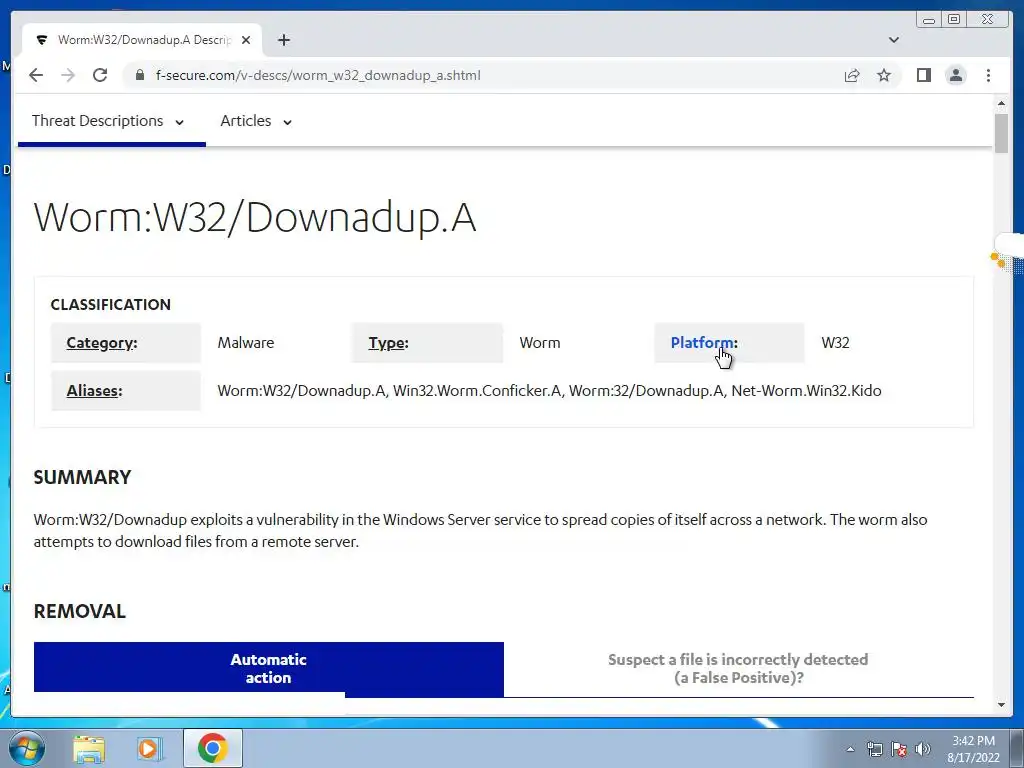Click the page scrollbar down arrow

1001,705
